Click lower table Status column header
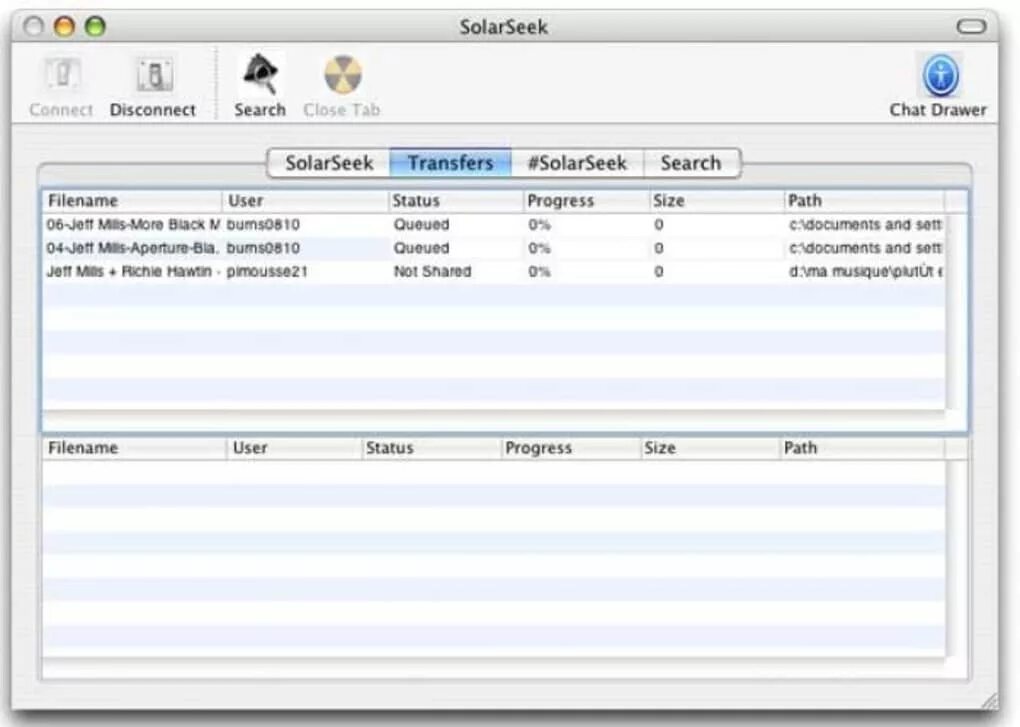This screenshot has width=1020, height=727. pos(431,448)
